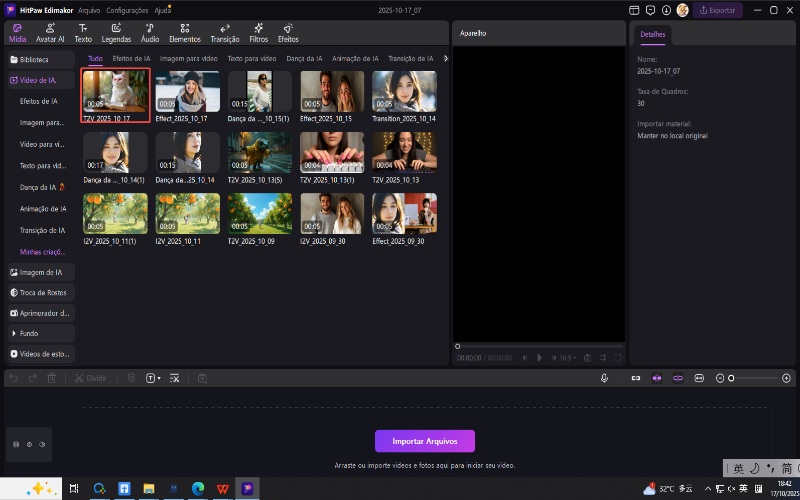Click the Exportar button
The image size is (800, 500).
click(718, 10)
